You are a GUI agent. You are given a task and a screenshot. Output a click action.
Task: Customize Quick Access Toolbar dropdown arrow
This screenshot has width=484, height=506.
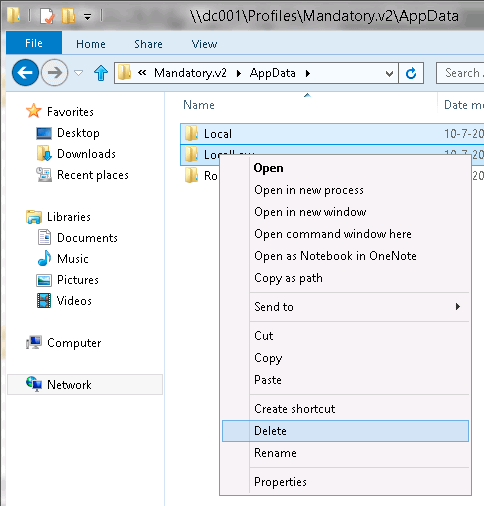coord(87,16)
